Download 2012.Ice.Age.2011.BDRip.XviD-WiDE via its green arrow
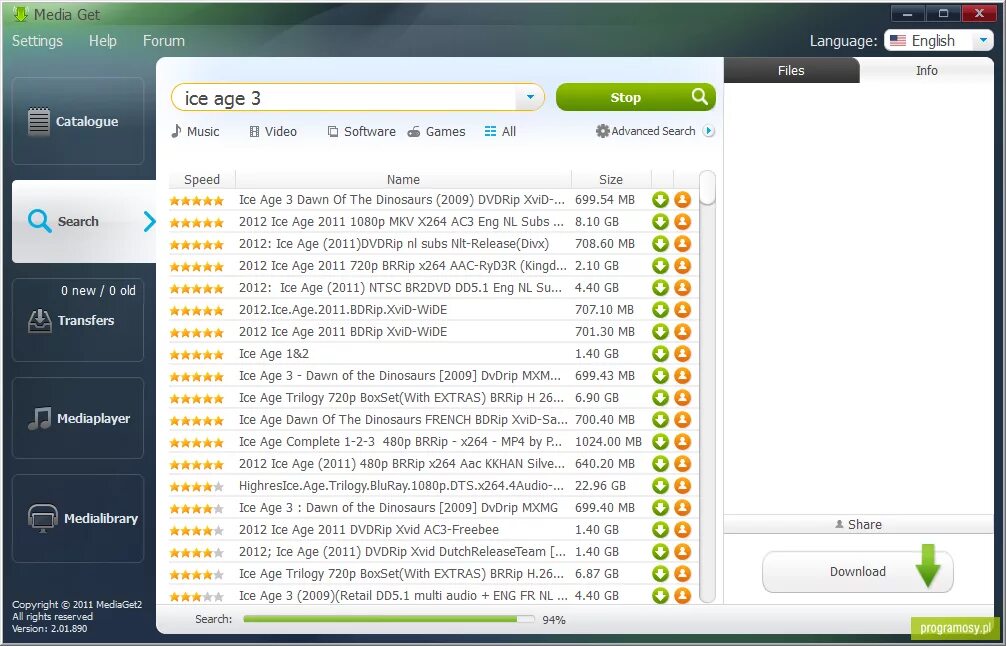 pyautogui.click(x=660, y=310)
